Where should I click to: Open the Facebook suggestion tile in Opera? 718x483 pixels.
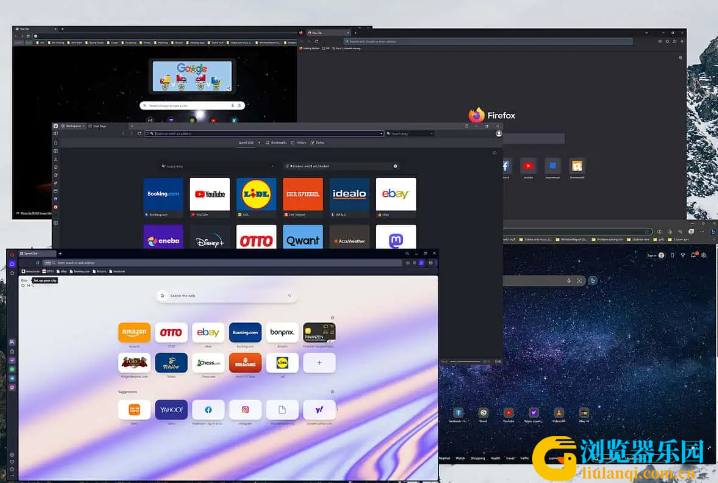click(x=208, y=410)
